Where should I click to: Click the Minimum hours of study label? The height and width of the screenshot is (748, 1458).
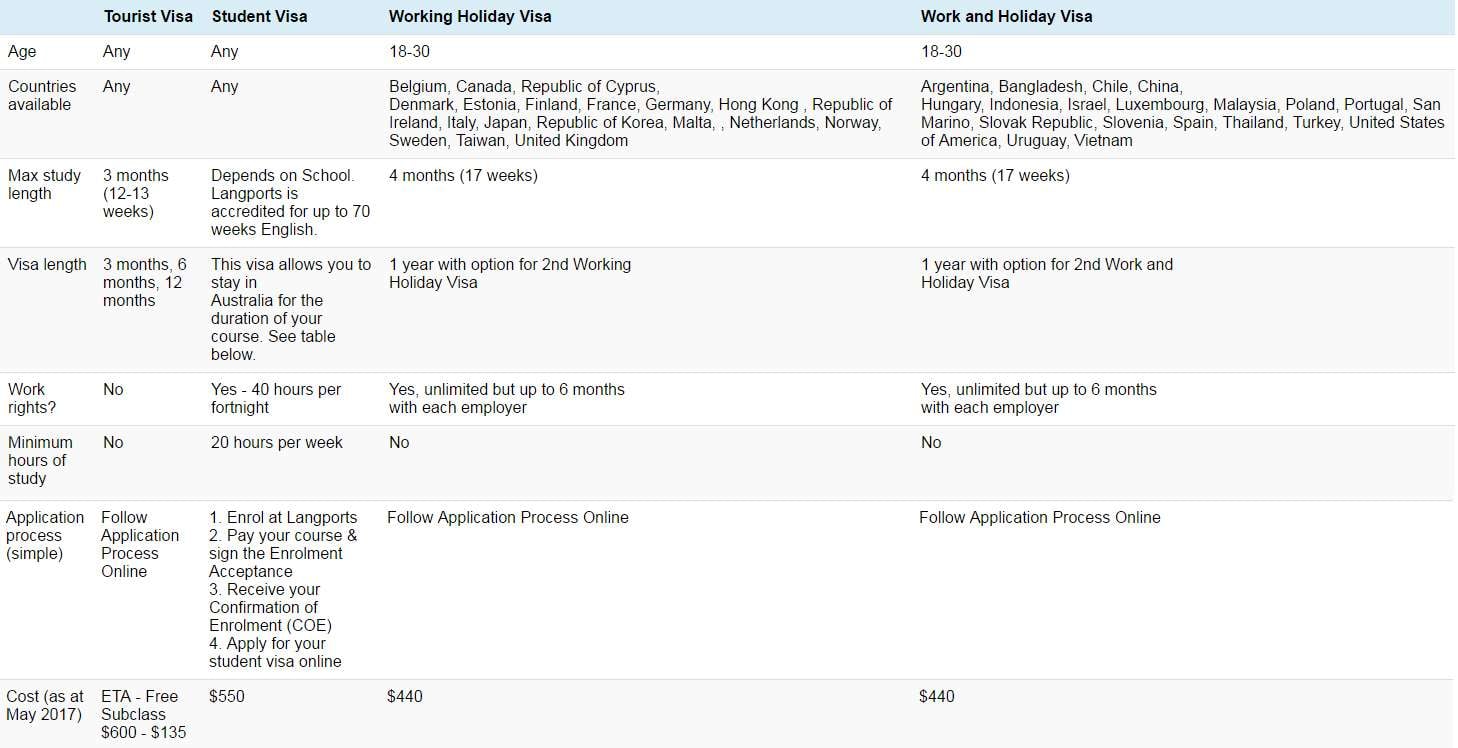click(x=40, y=460)
